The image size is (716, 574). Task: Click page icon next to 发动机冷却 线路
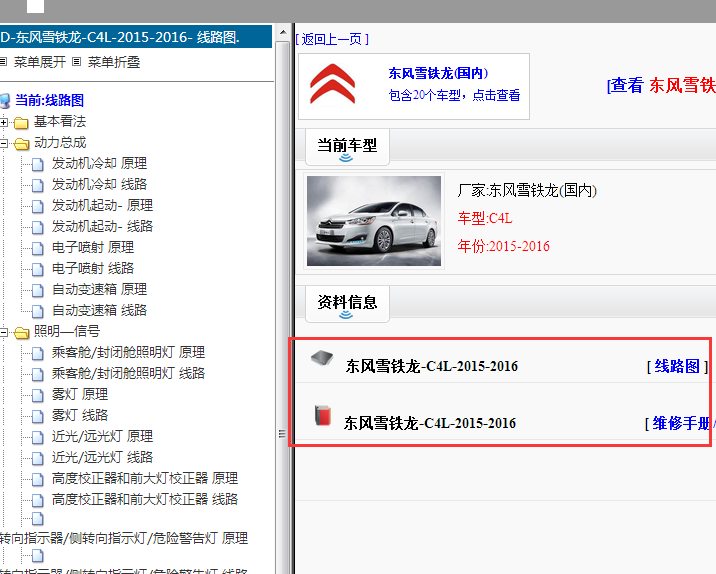pyautogui.click(x=38, y=185)
